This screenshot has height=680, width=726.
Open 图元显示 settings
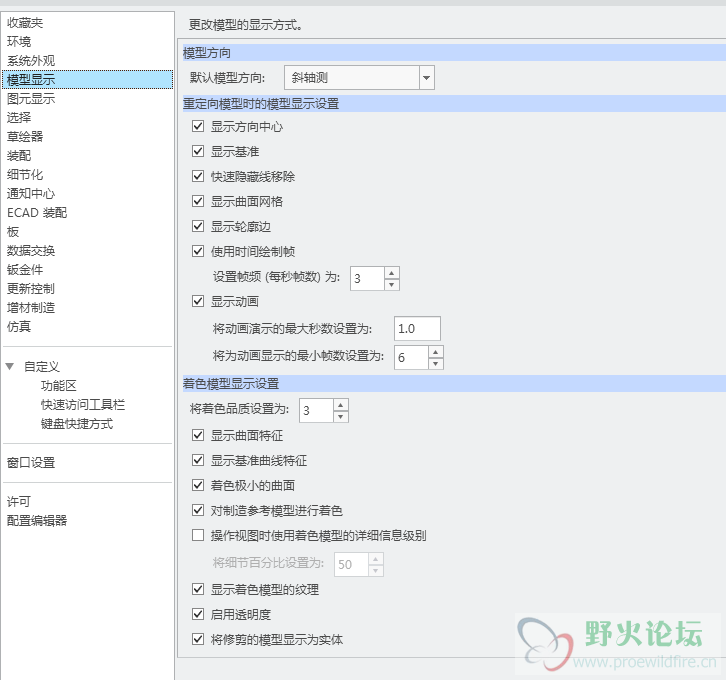tap(88, 98)
